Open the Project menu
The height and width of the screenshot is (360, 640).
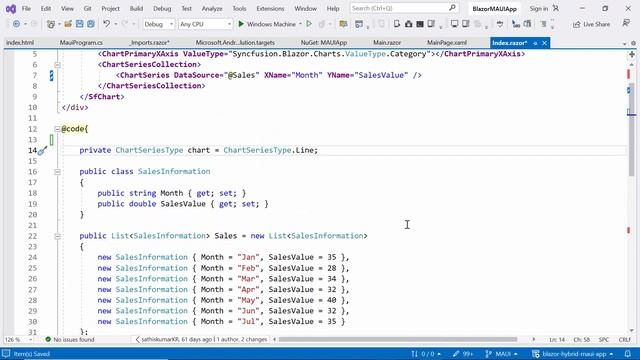pyautogui.click(x=111, y=8)
